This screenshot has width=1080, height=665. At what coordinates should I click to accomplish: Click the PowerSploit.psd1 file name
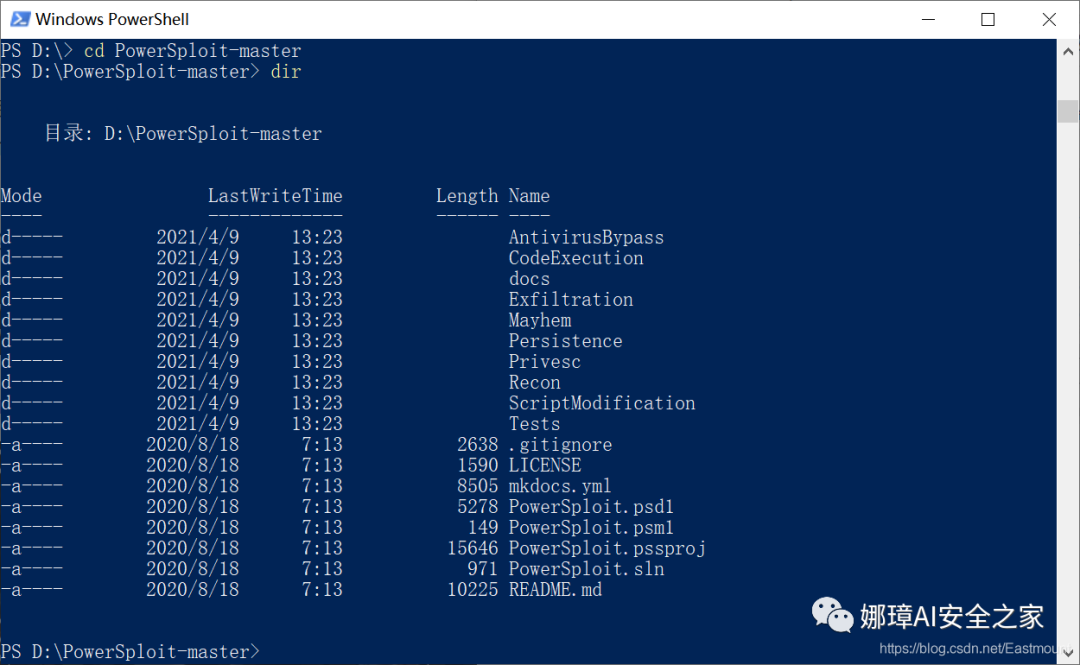pos(591,507)
